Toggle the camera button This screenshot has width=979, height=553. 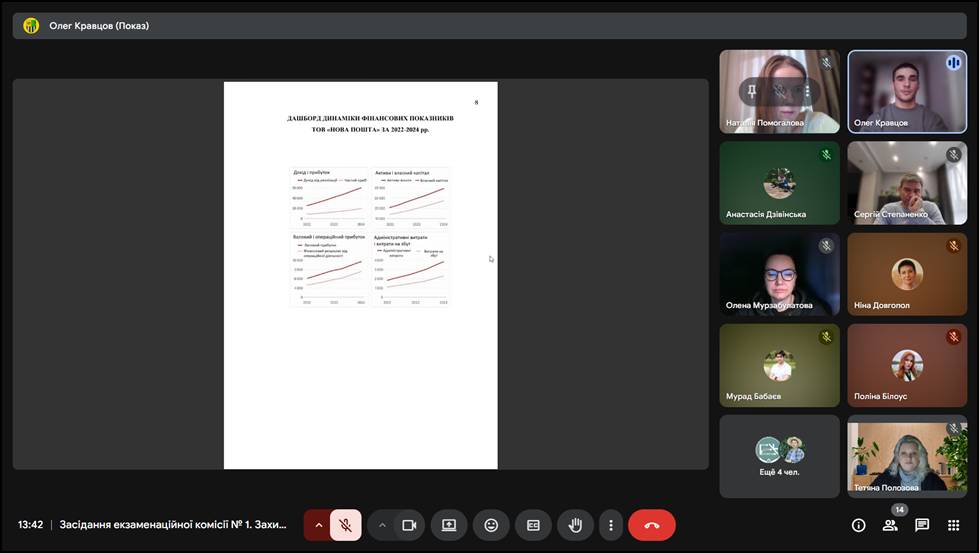[408, 525]
